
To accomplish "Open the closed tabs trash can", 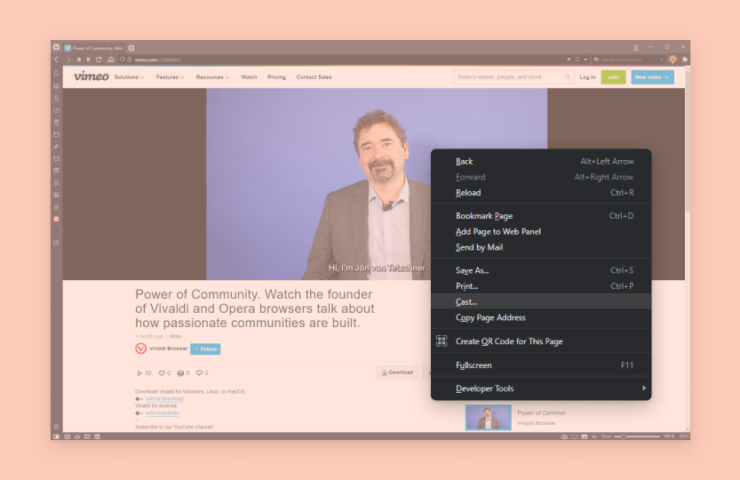I will coord(636,48).
